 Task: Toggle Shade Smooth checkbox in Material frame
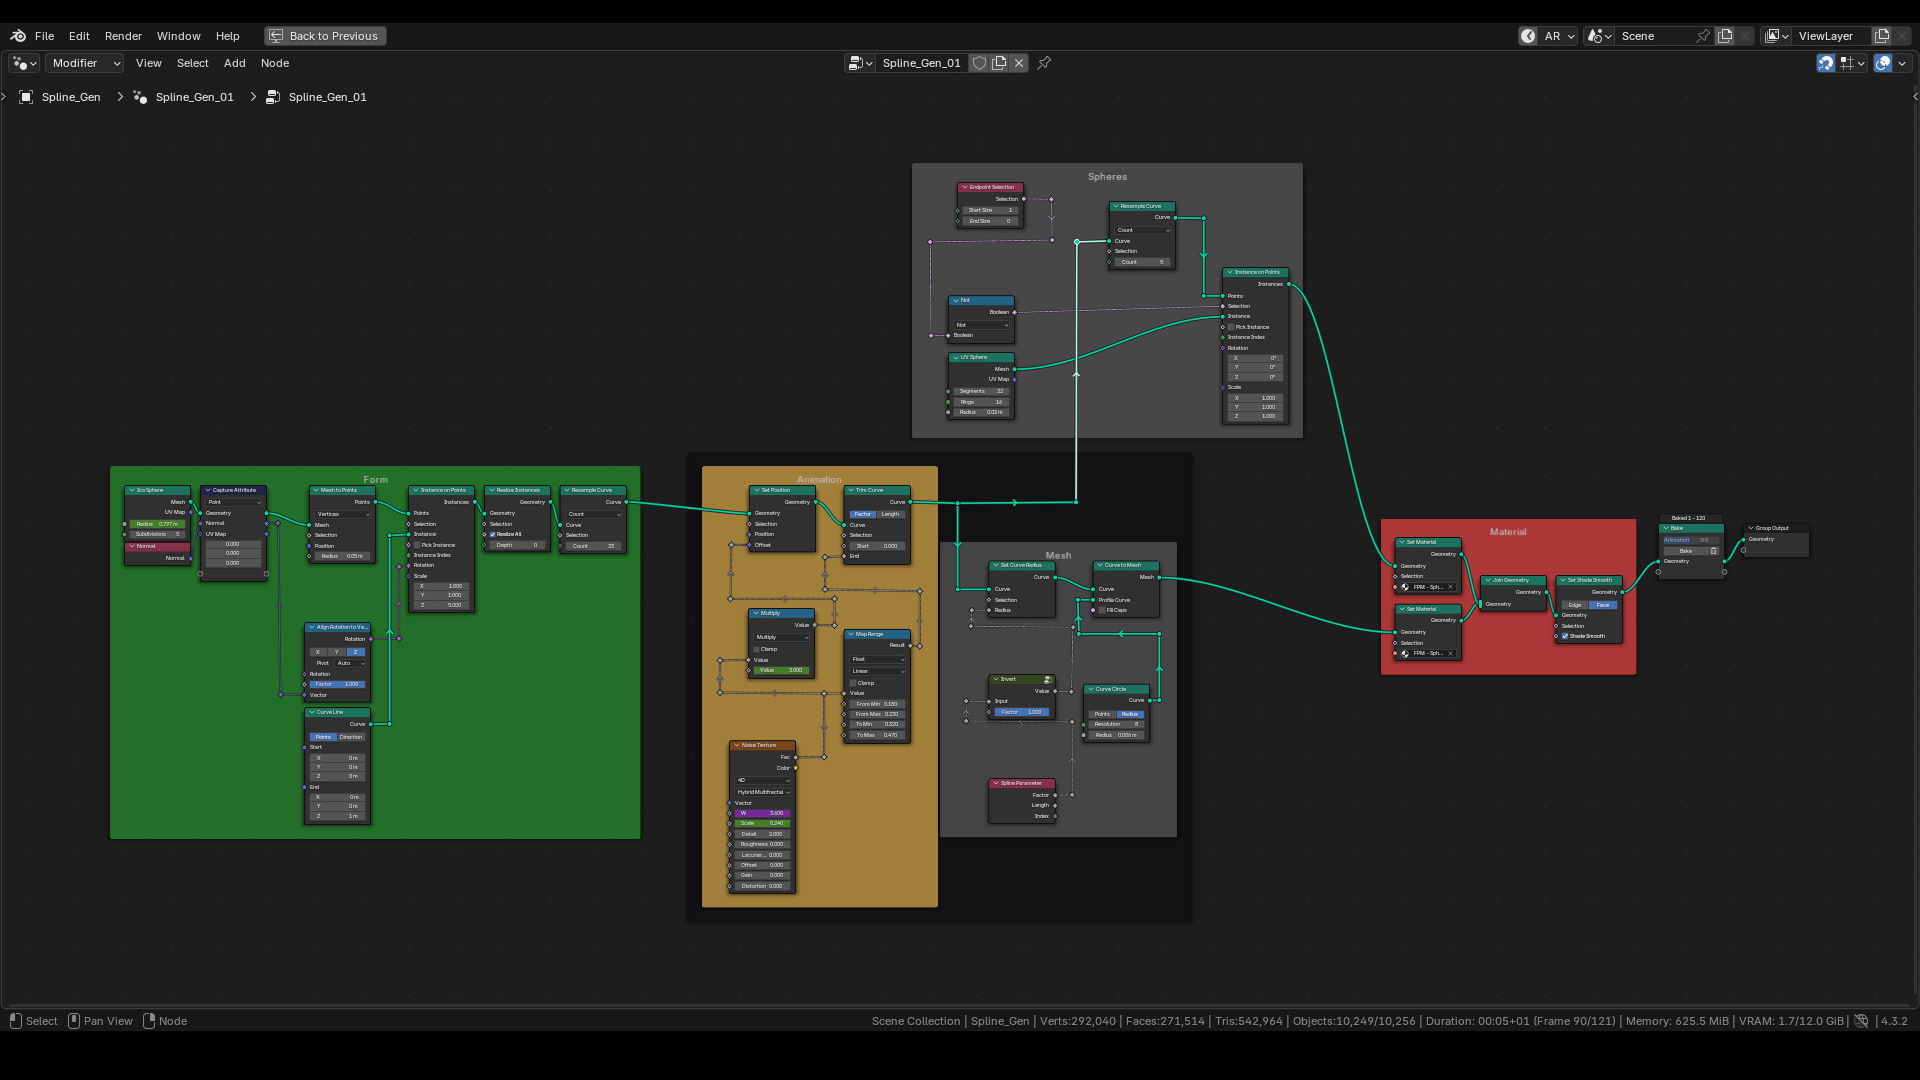(1565, 637)
